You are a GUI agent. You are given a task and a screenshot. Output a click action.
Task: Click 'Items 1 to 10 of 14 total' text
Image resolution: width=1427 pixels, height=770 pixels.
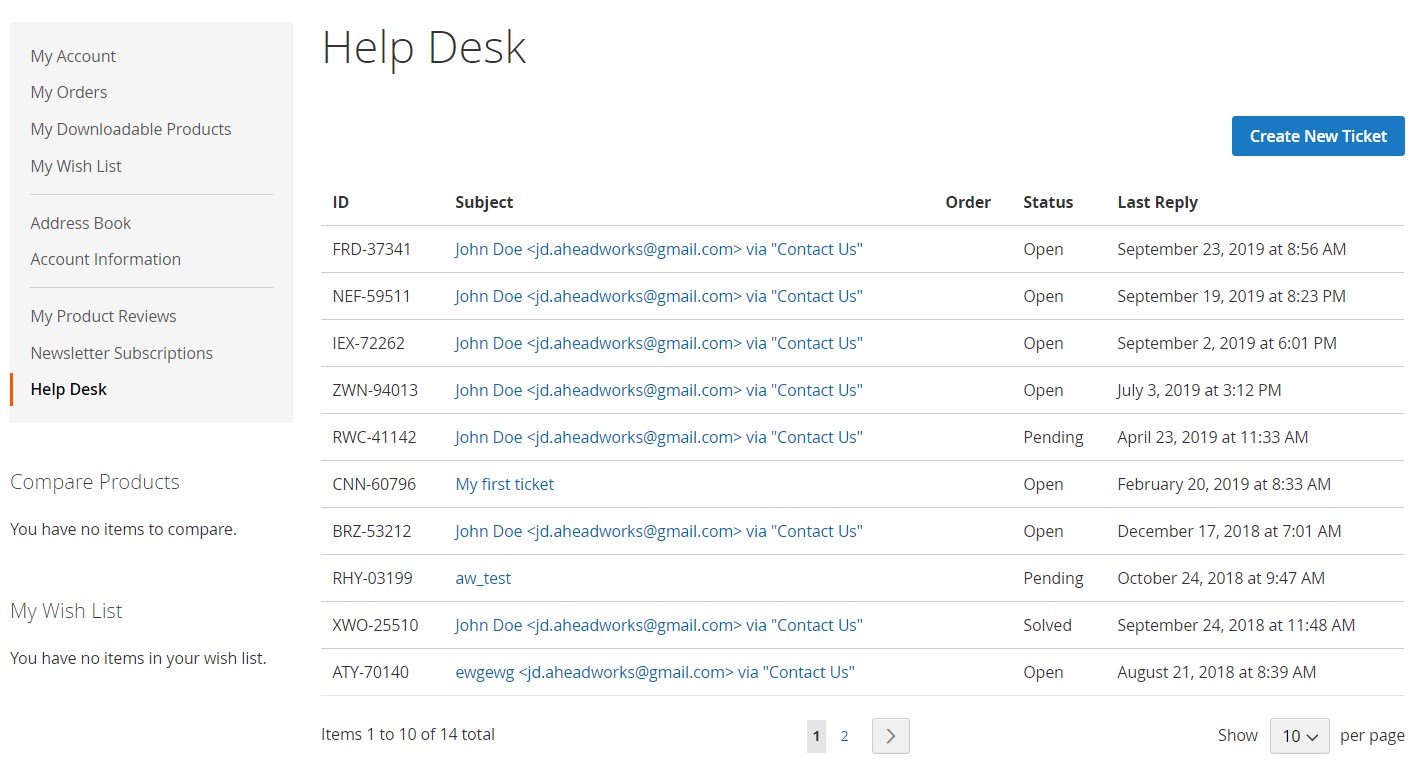pos(408,734)
